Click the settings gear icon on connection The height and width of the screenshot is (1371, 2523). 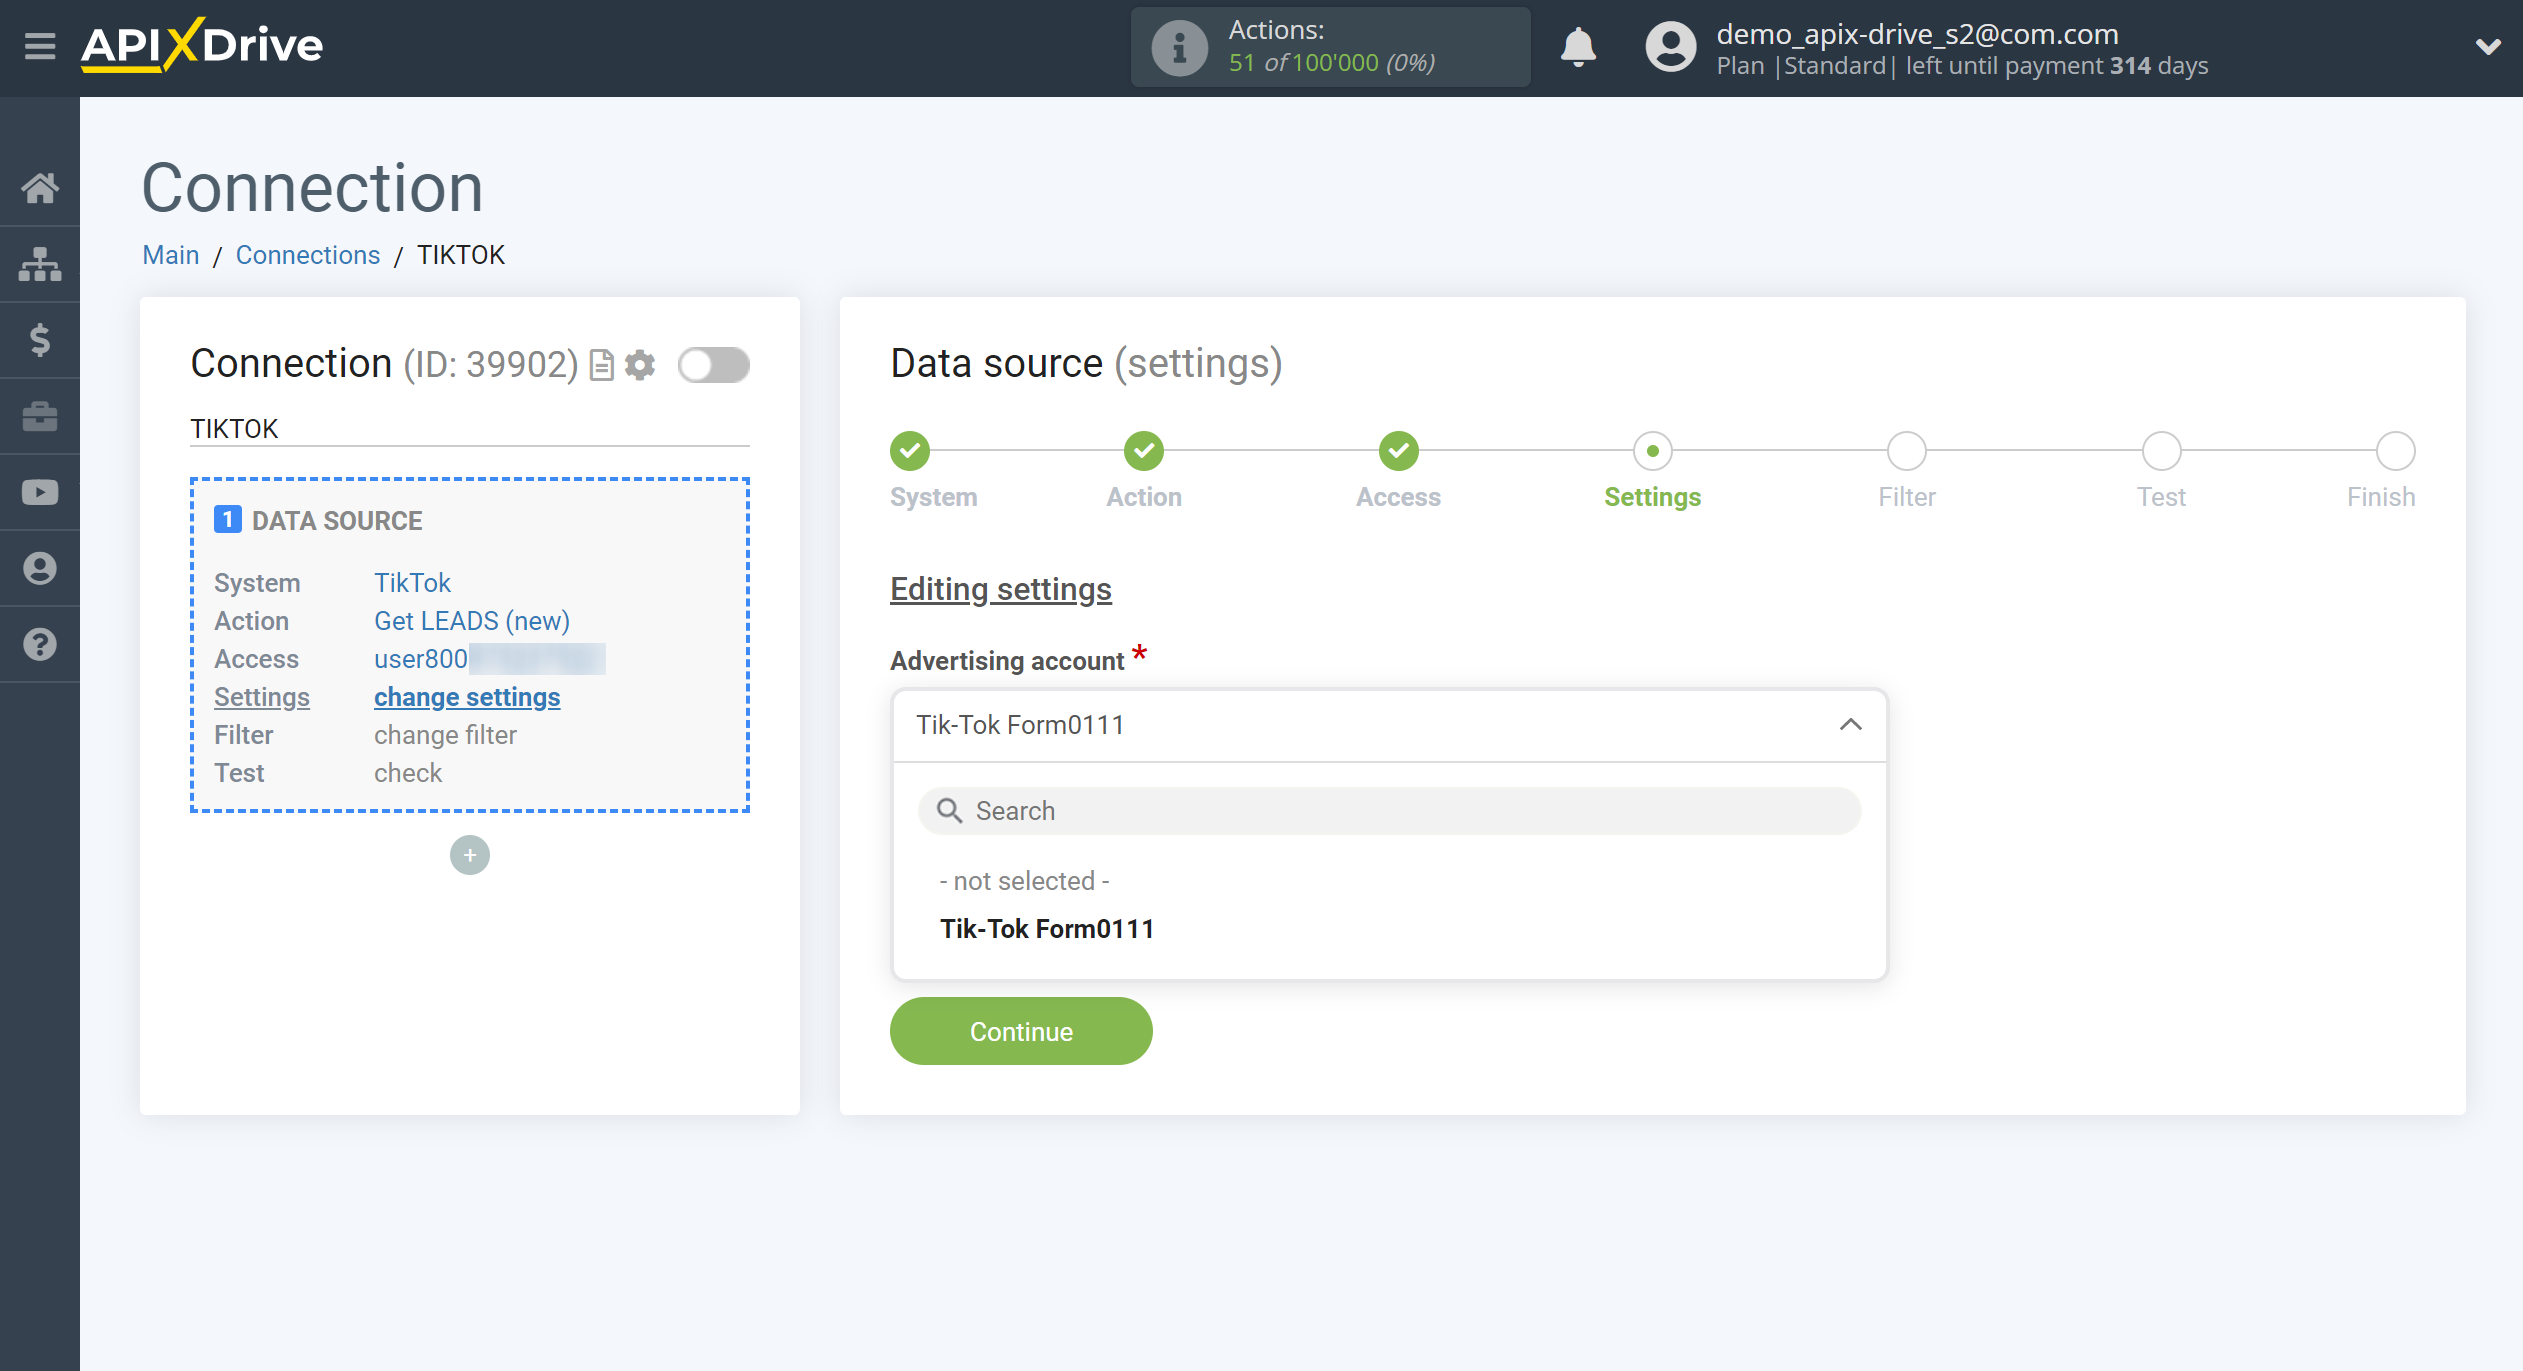[x=643, y=365]
